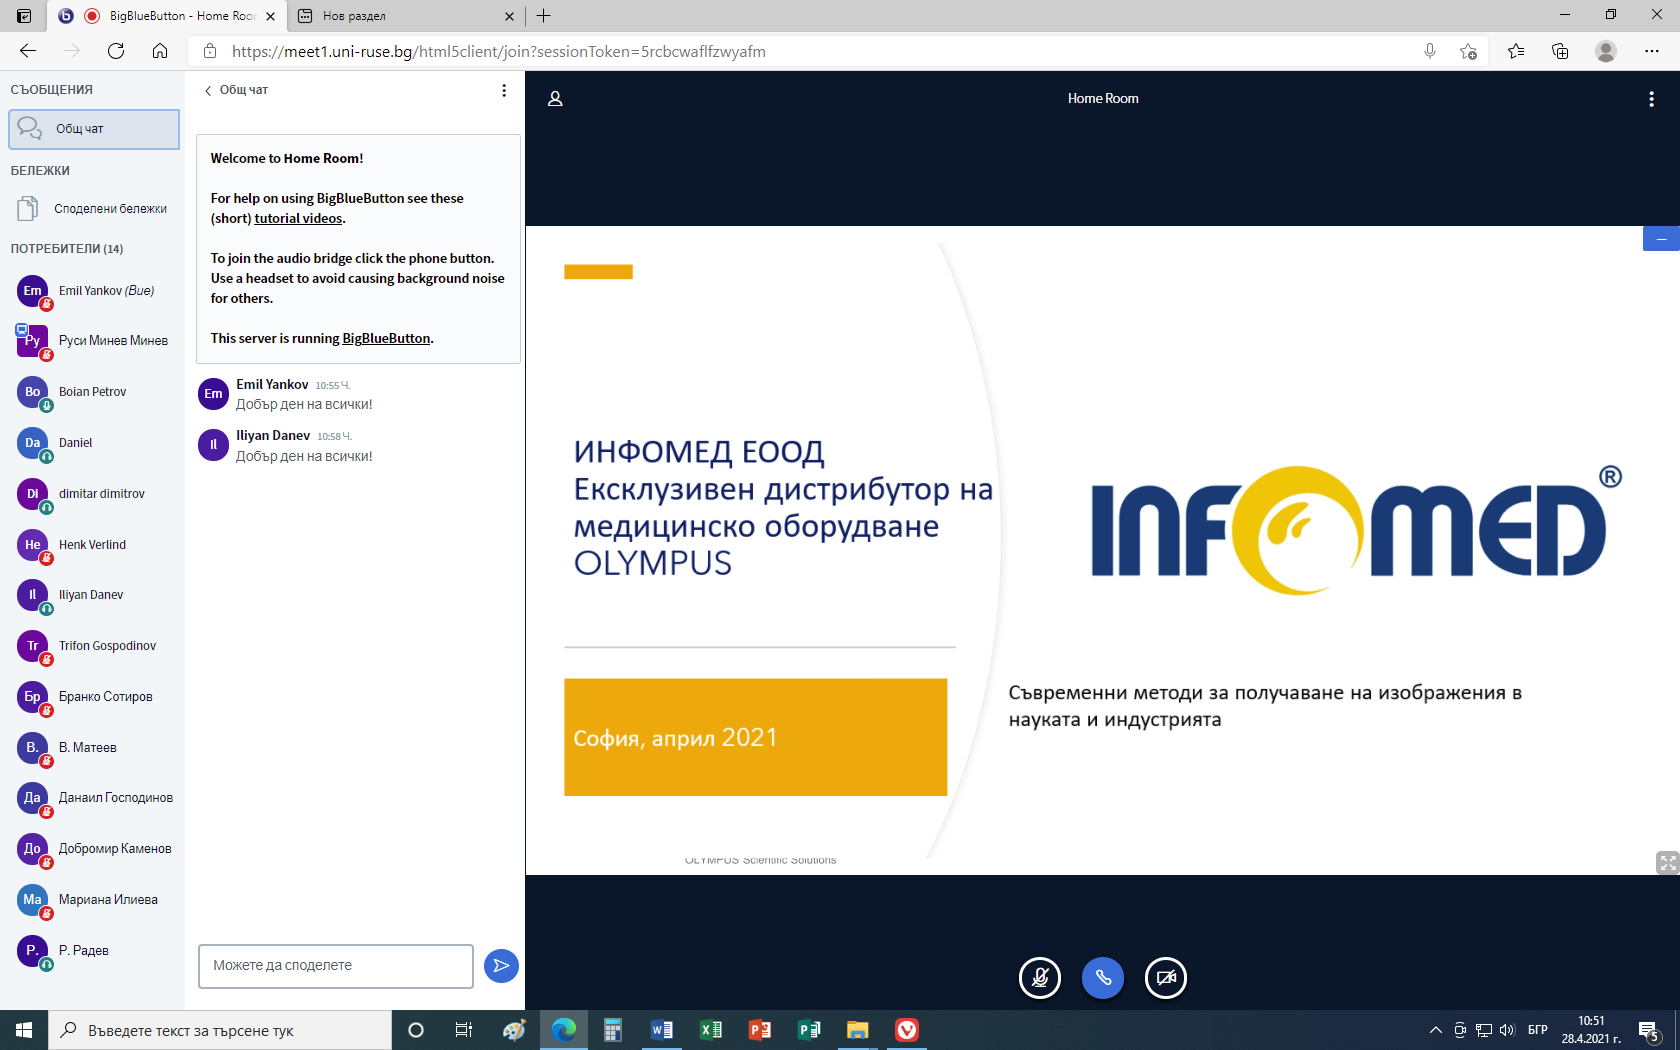Reload the browser page
Screen dimensions: 1680x1050
[x=116, y=51]
